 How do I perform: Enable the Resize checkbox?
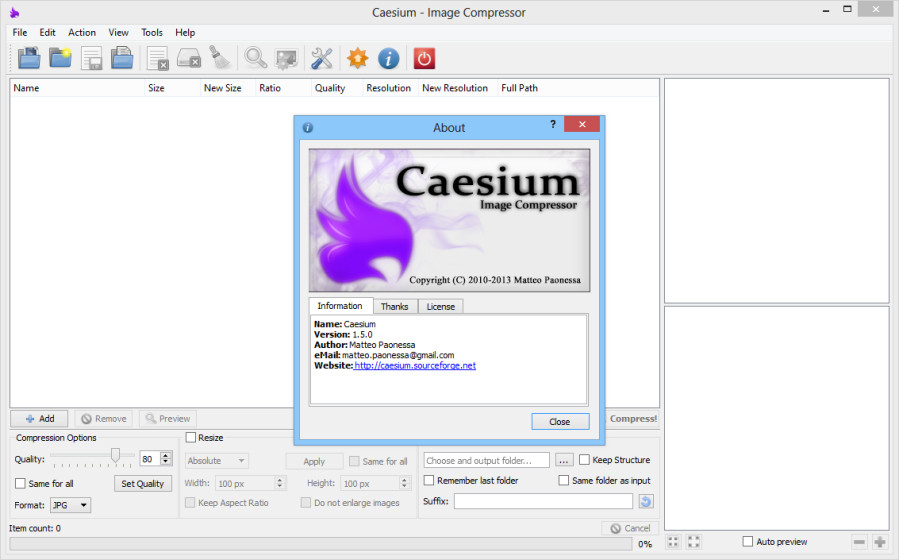click(x=191, y=437)
